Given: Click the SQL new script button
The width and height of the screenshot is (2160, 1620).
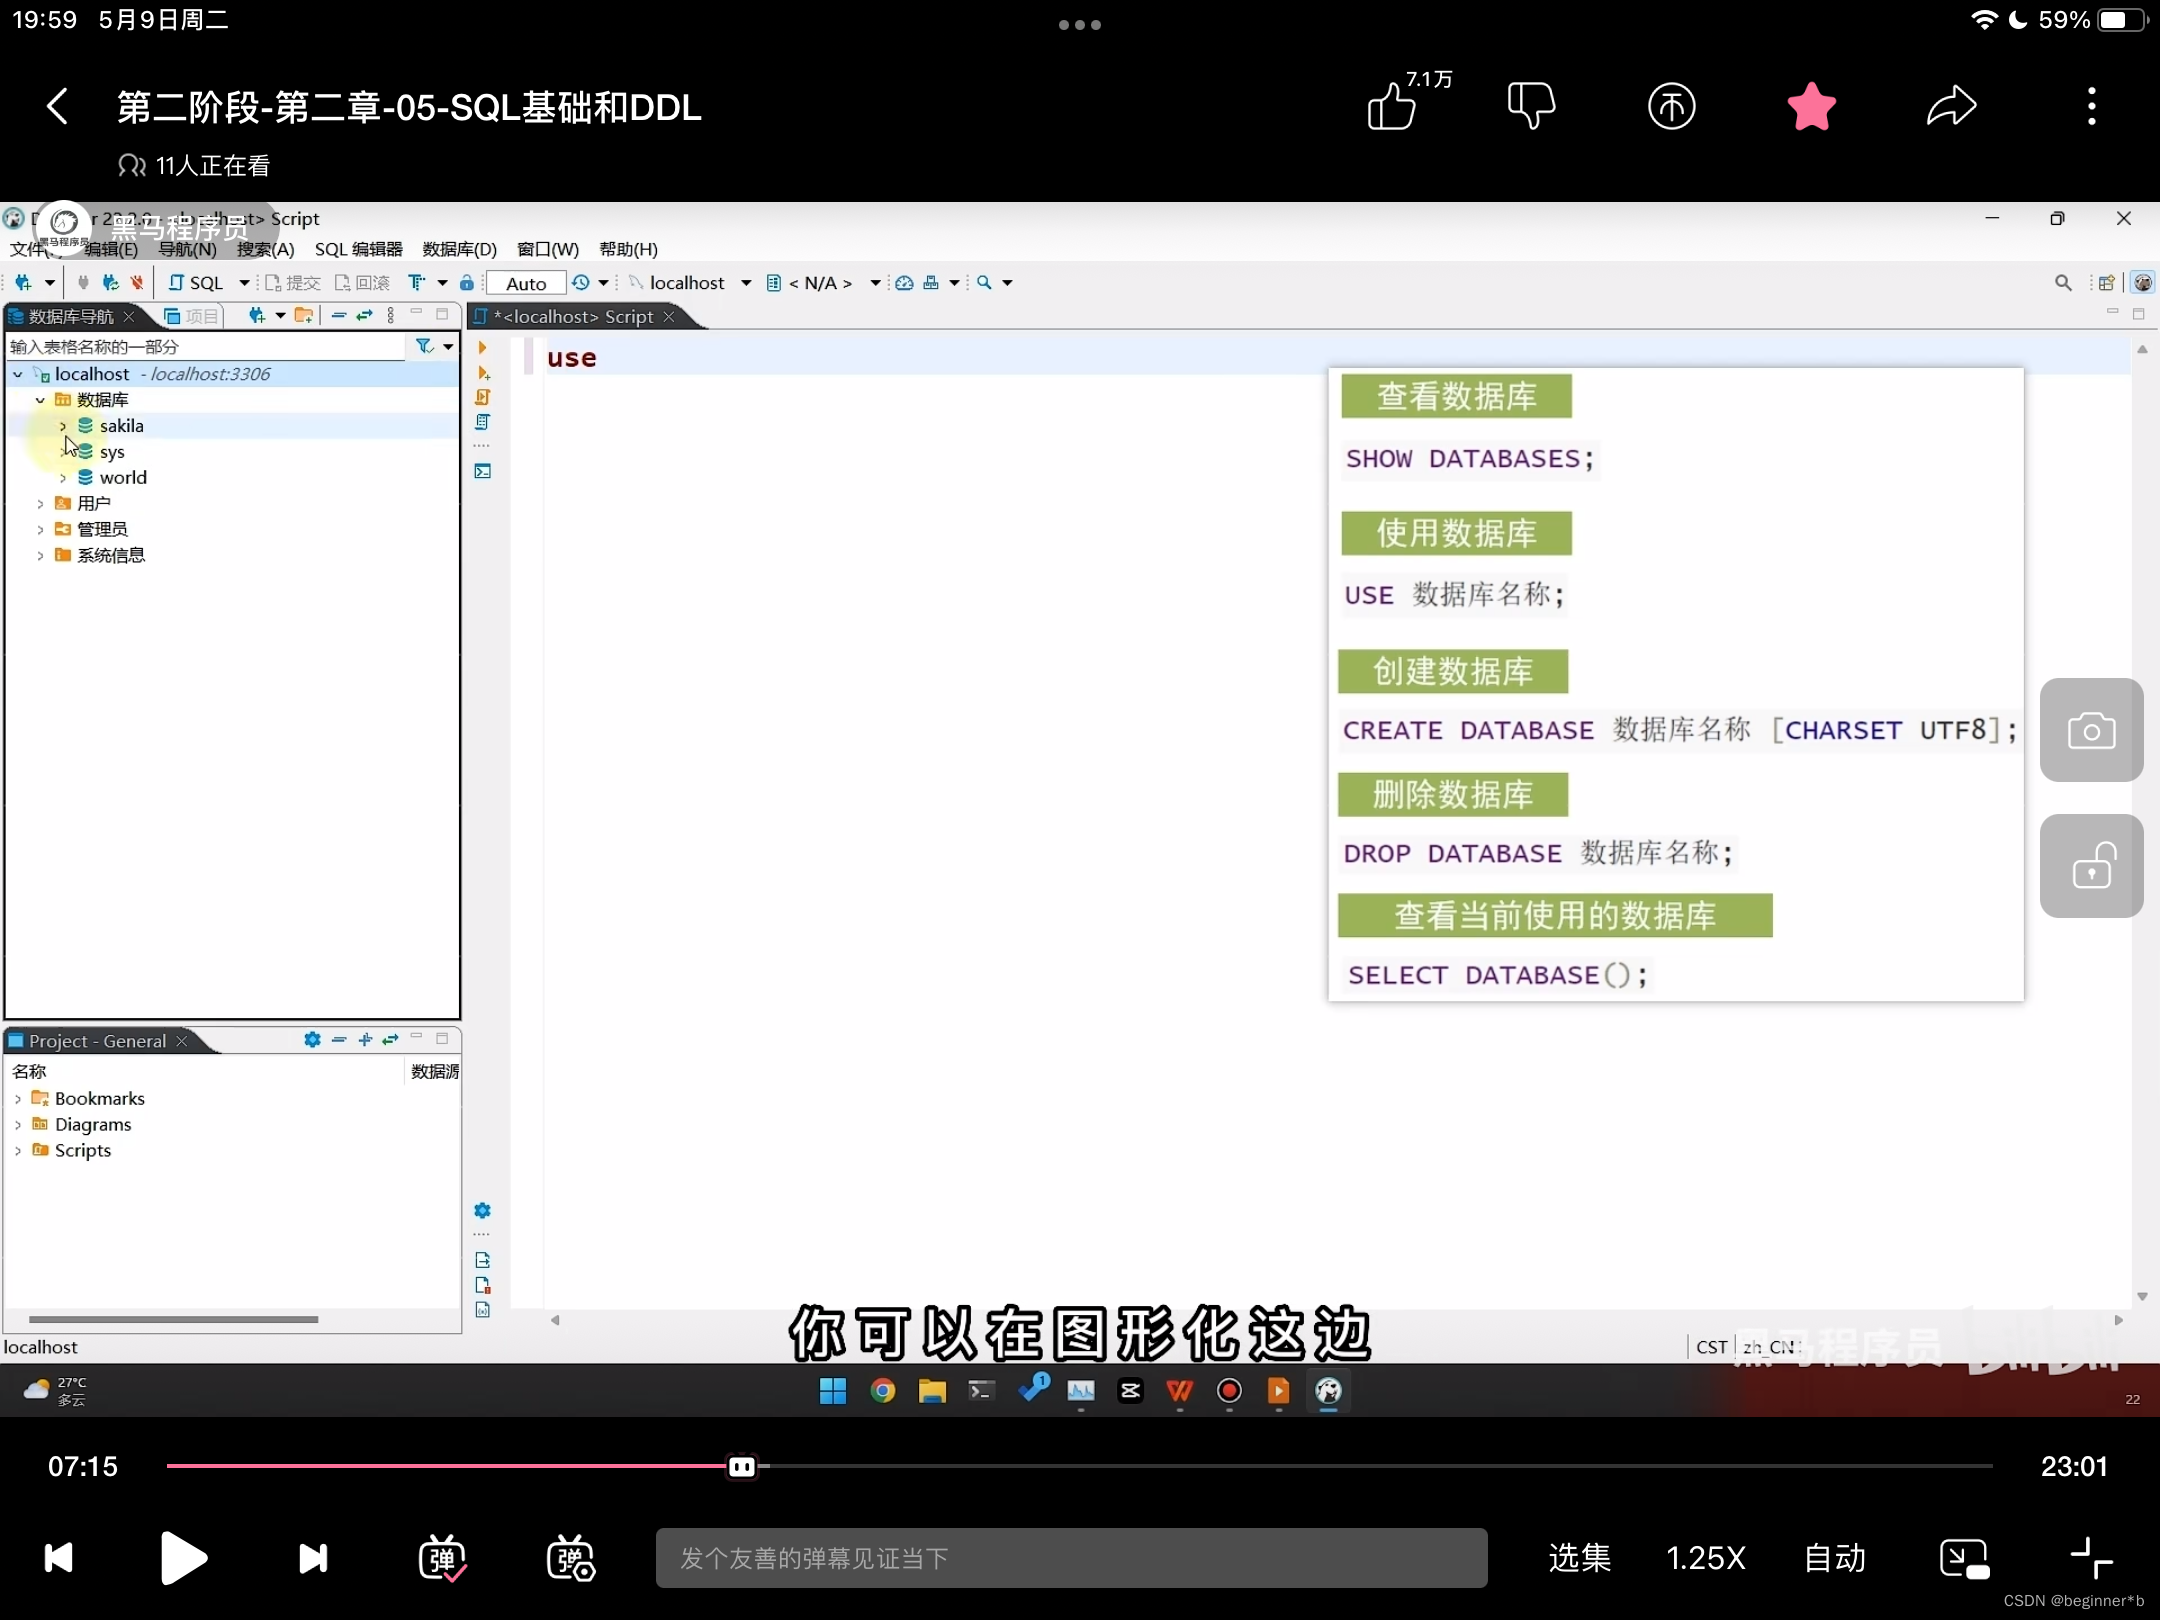Looking at the screenshot, I should (x=196, y=283).
